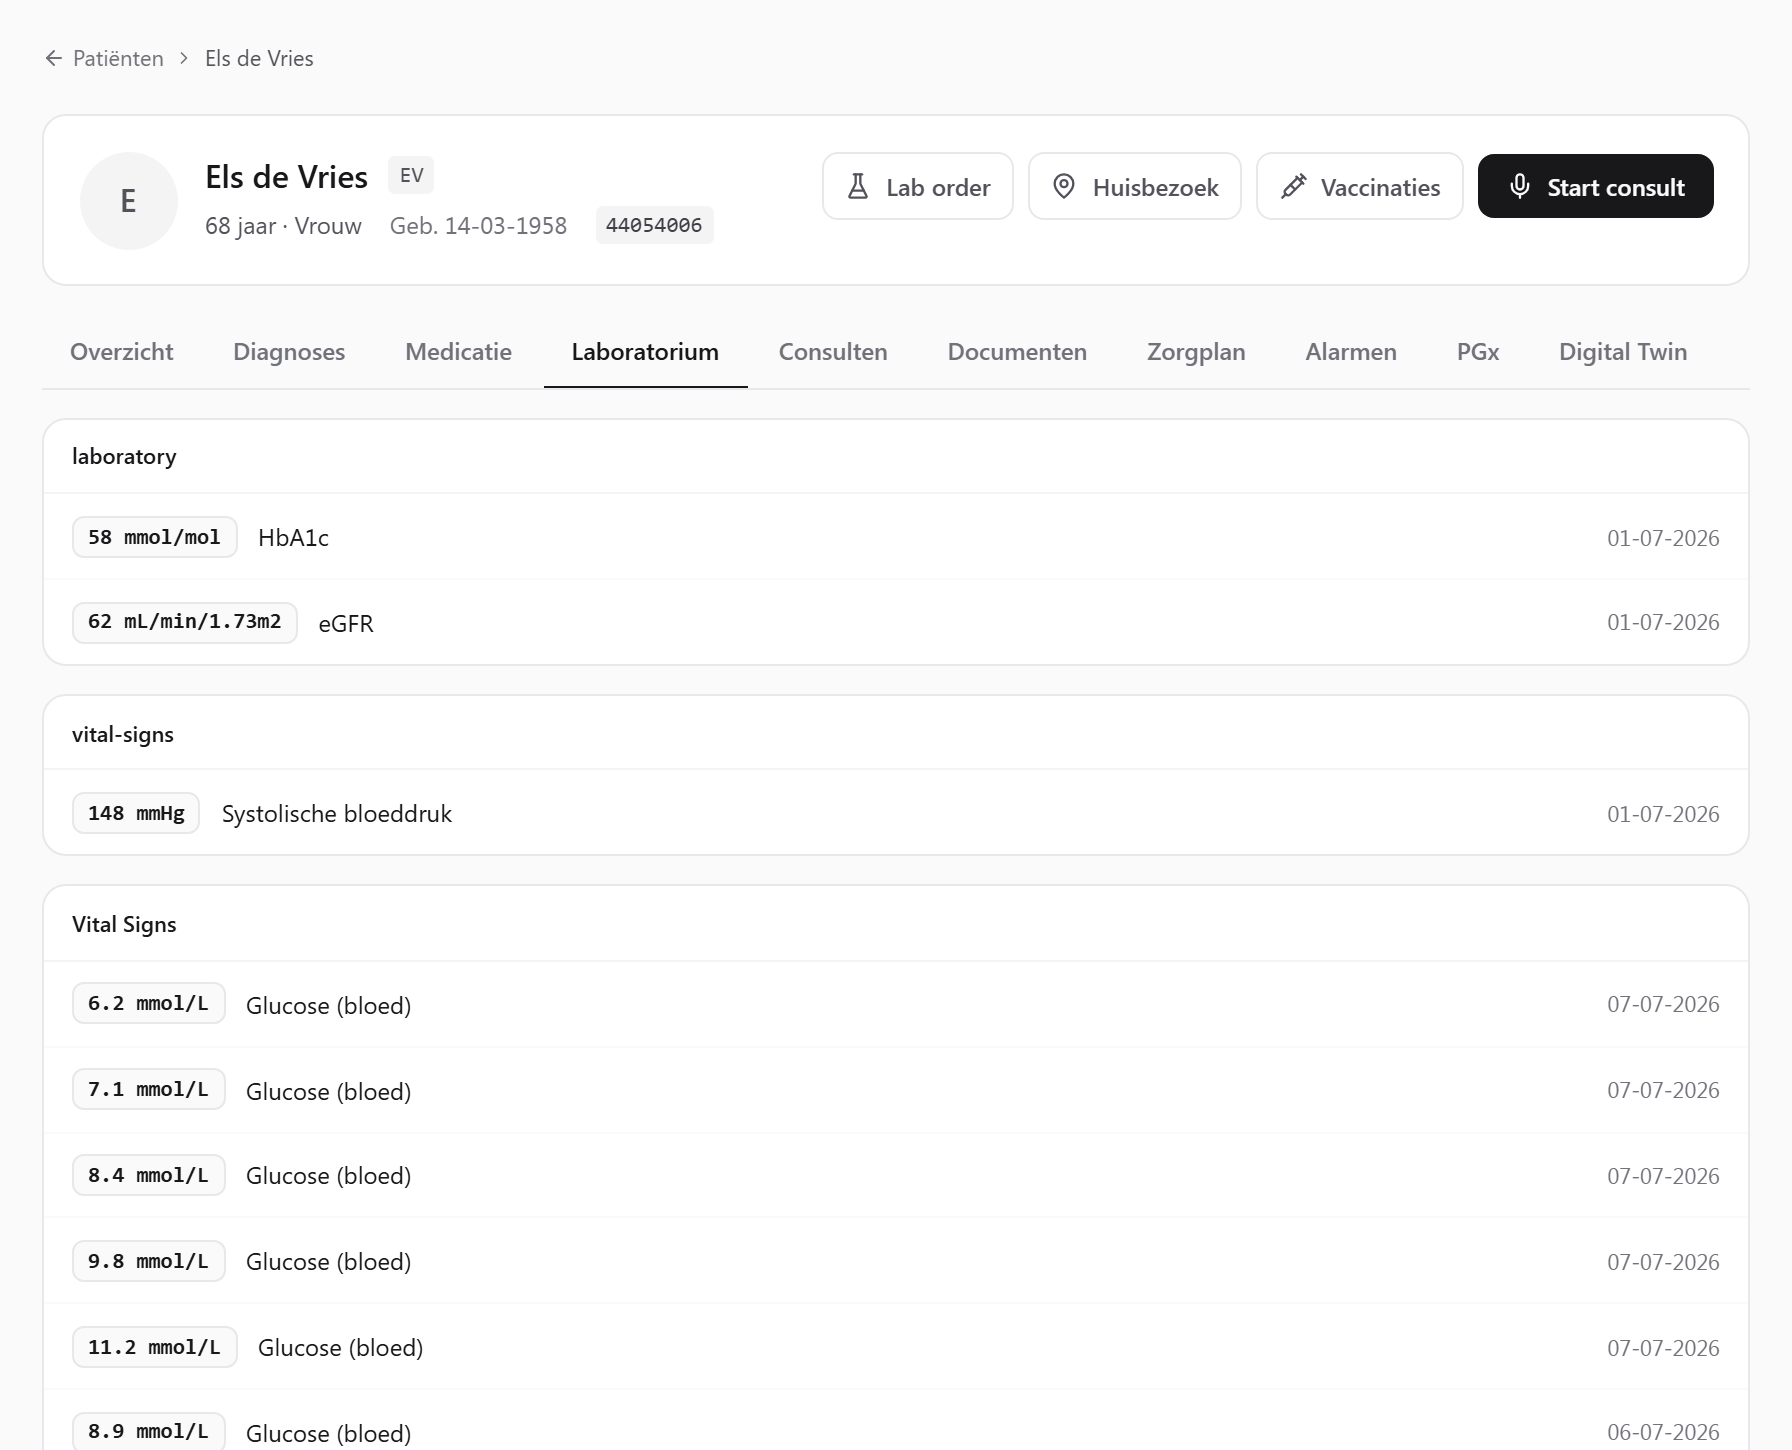Go to the Medicatie tab
Viewport: 1792px width, 1450px height.
pos(458,352)
